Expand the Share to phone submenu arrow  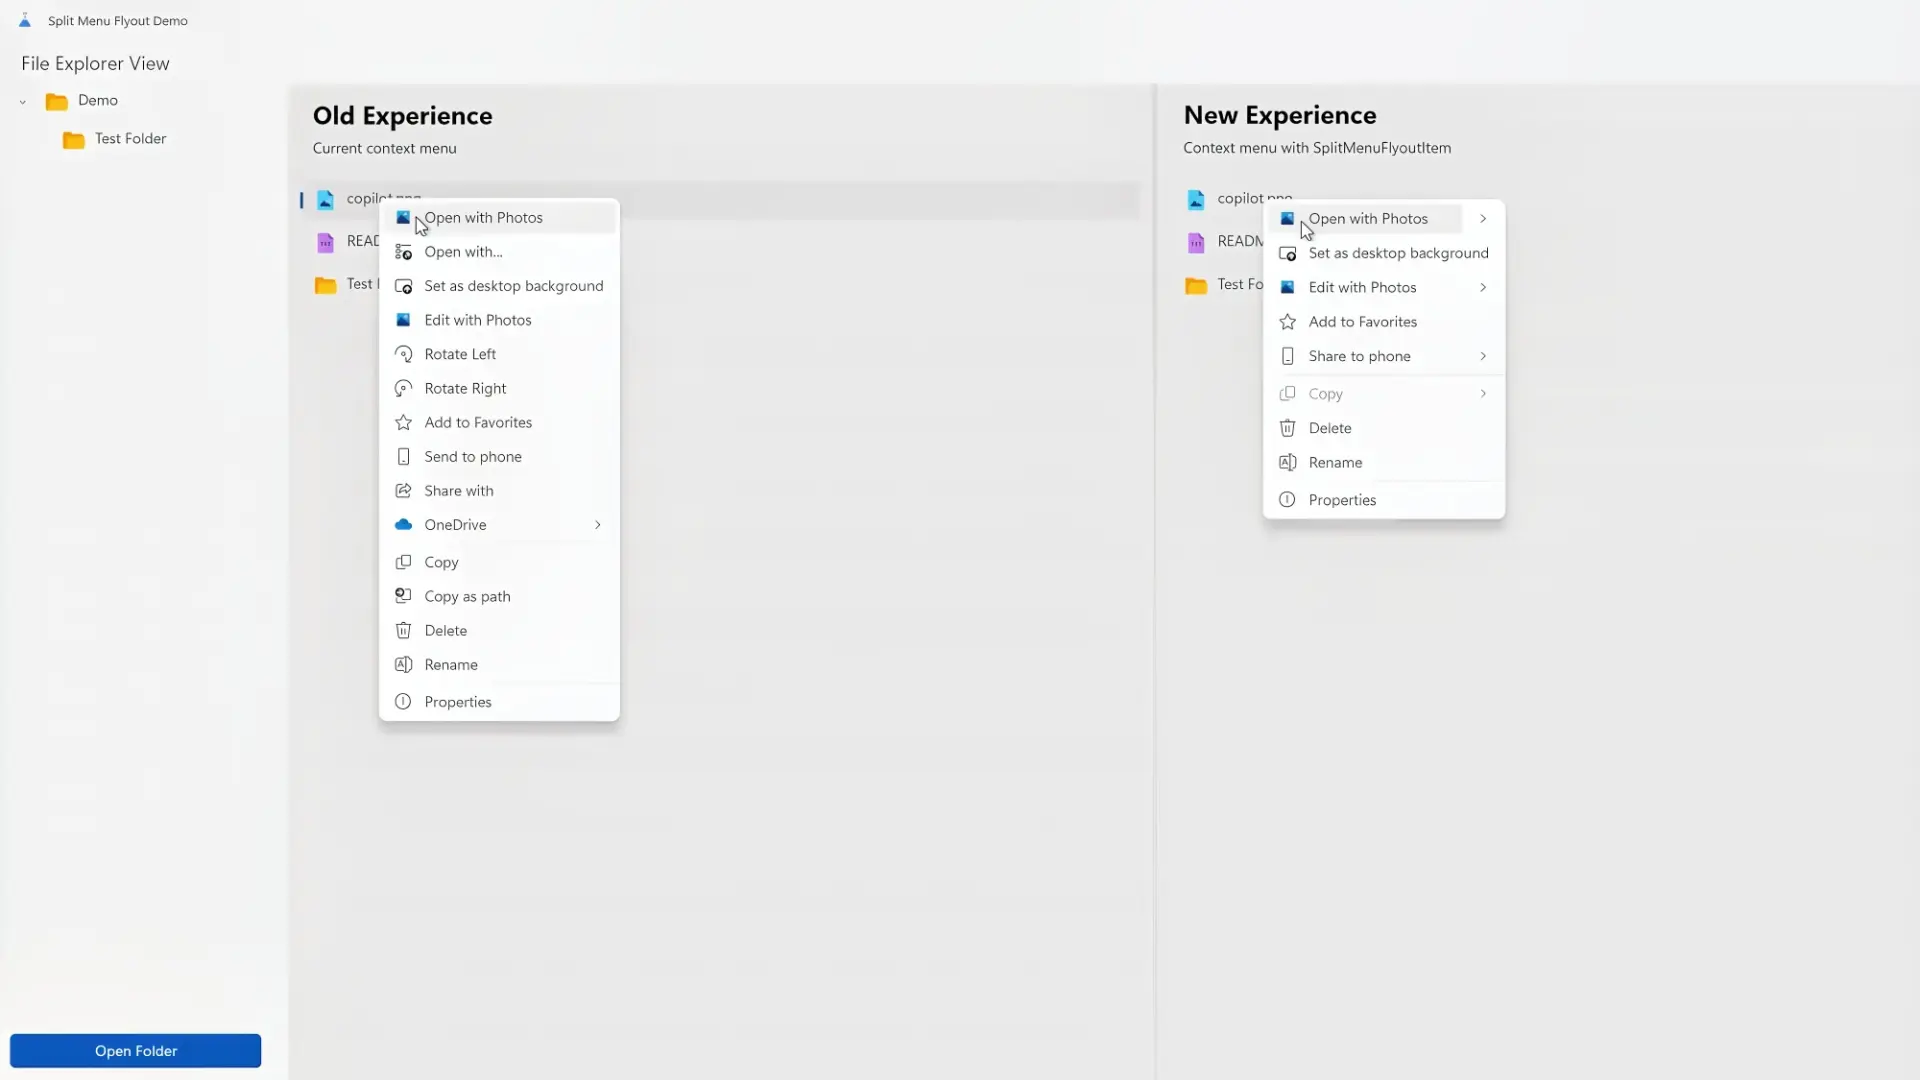click(x=1483, y=356)
